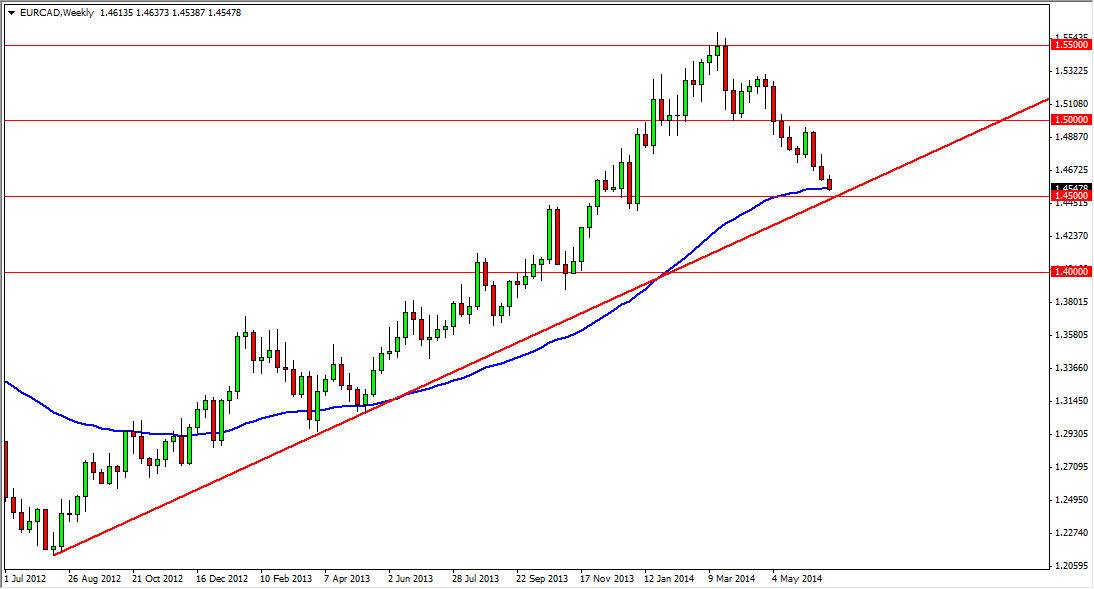The width and height of the screenshot is (1094, 589).
Task: Click the red 1.45000 level price tag
Action: point(1070,196)
